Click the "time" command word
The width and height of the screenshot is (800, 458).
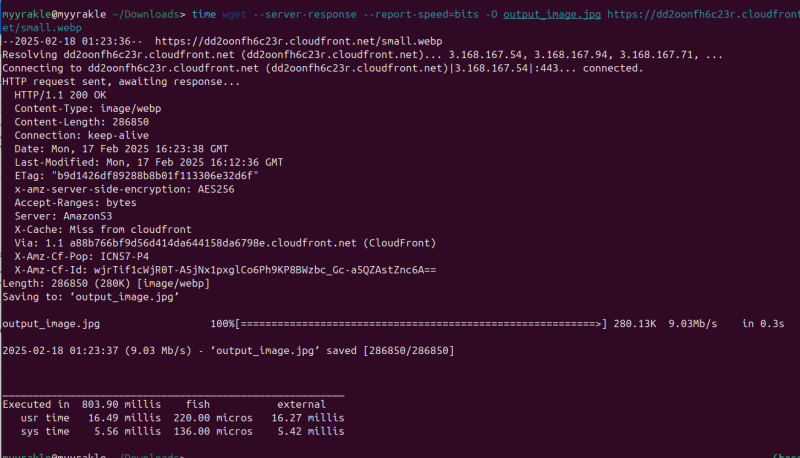coord(203,15)
